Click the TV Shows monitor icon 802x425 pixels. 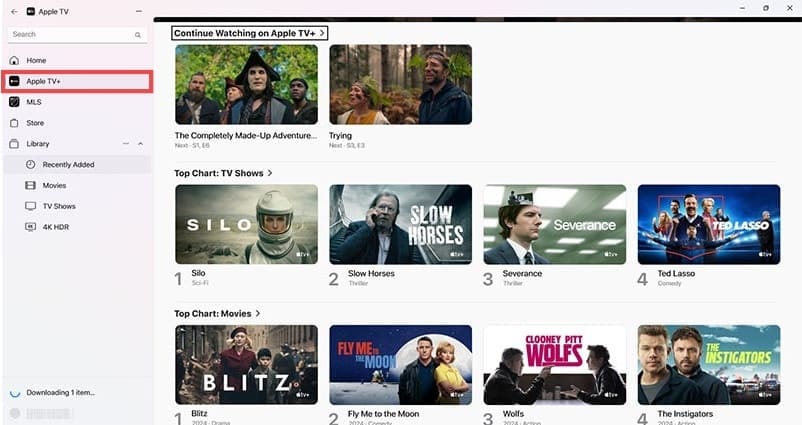pyautogui.click(x=31, y=206)
